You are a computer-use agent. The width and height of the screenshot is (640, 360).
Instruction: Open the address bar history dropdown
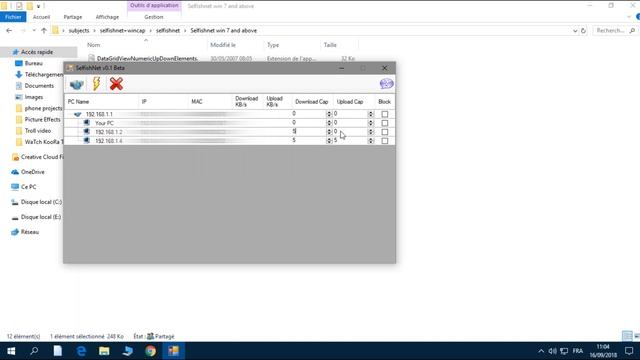(575, 31)
